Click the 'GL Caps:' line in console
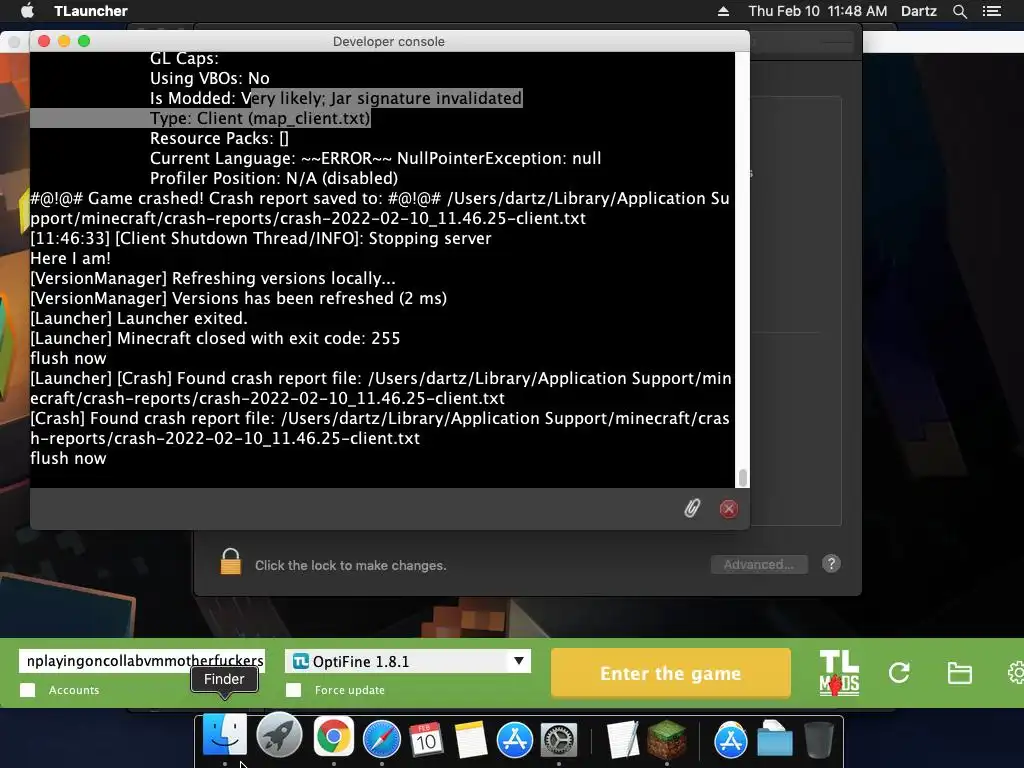 tap(184, 59)
